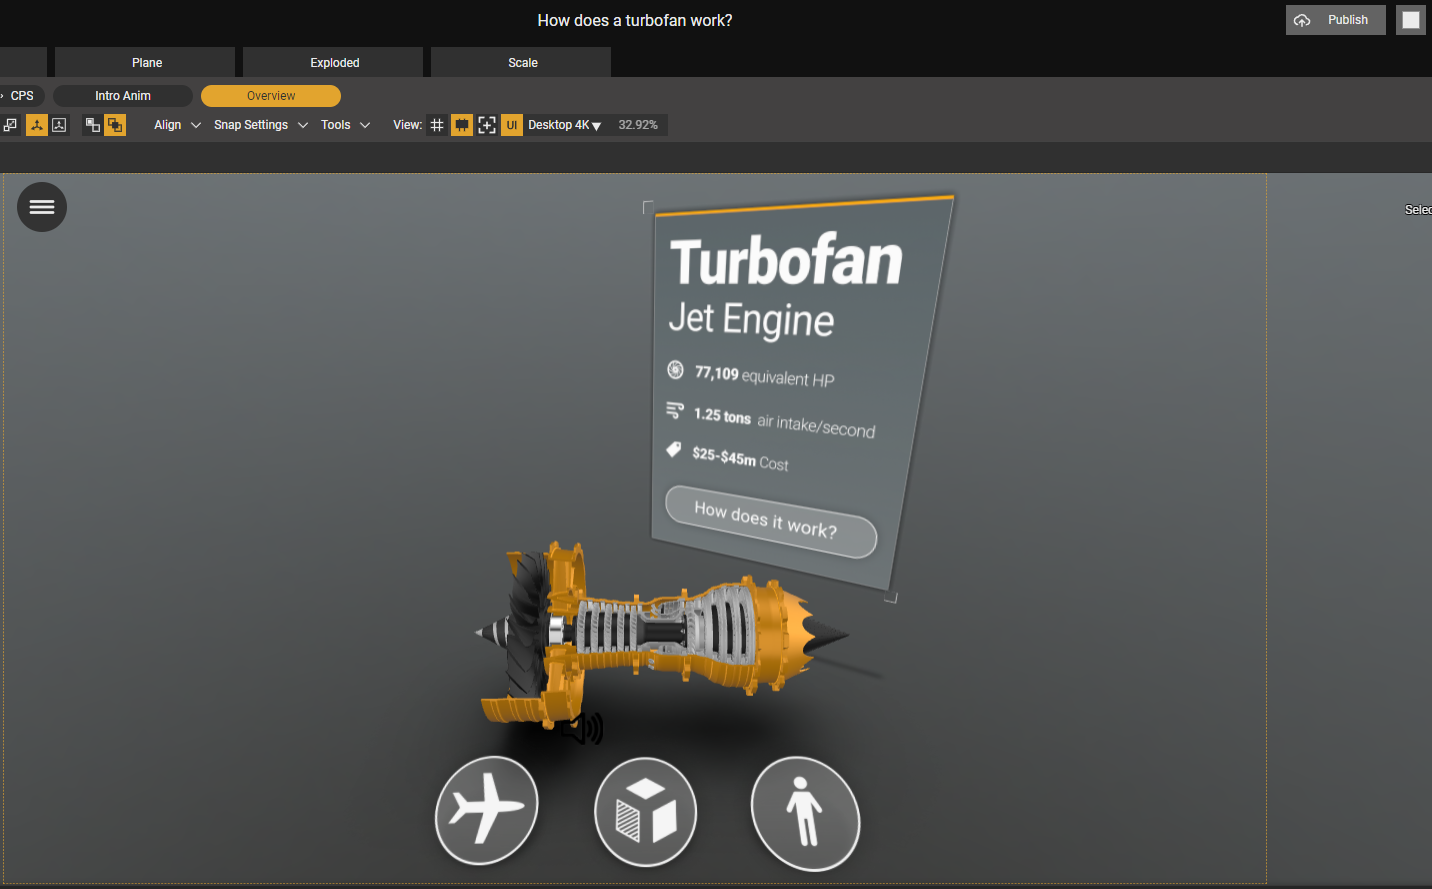Click the human scale icon button

(x=805, y=813)
